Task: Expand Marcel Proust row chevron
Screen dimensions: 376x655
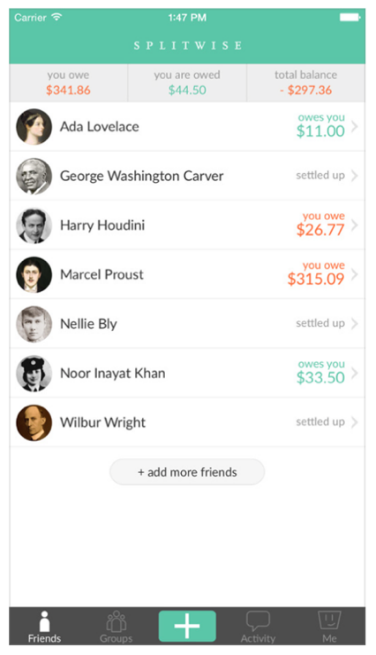Action: point(355,274)
